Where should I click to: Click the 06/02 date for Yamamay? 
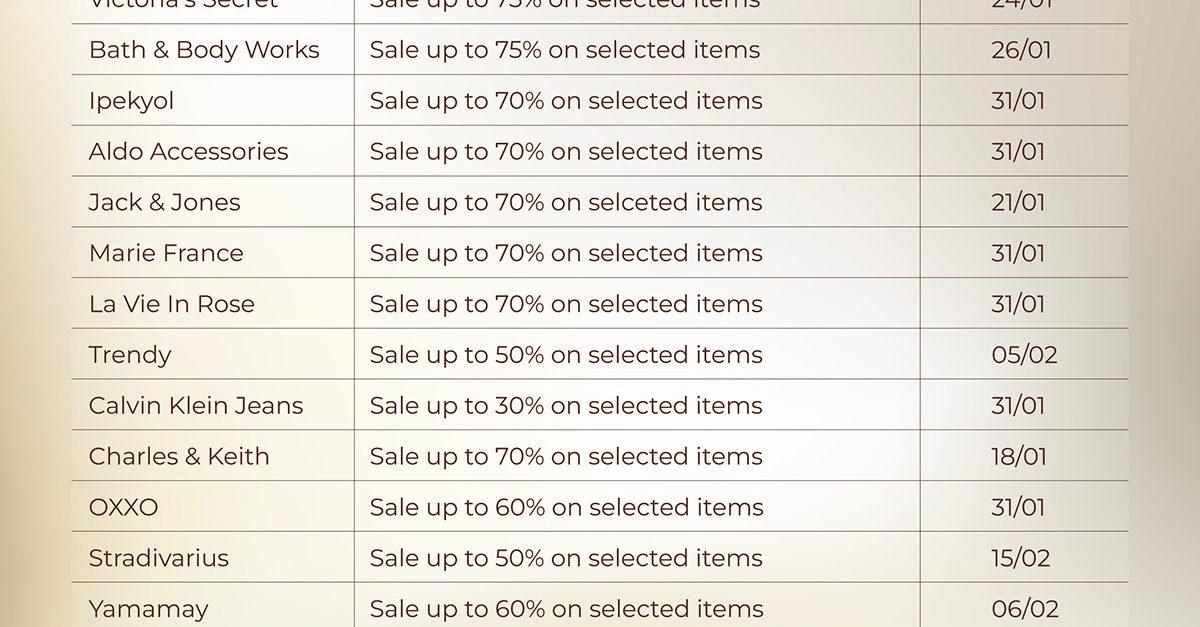tap(1025, 608)
